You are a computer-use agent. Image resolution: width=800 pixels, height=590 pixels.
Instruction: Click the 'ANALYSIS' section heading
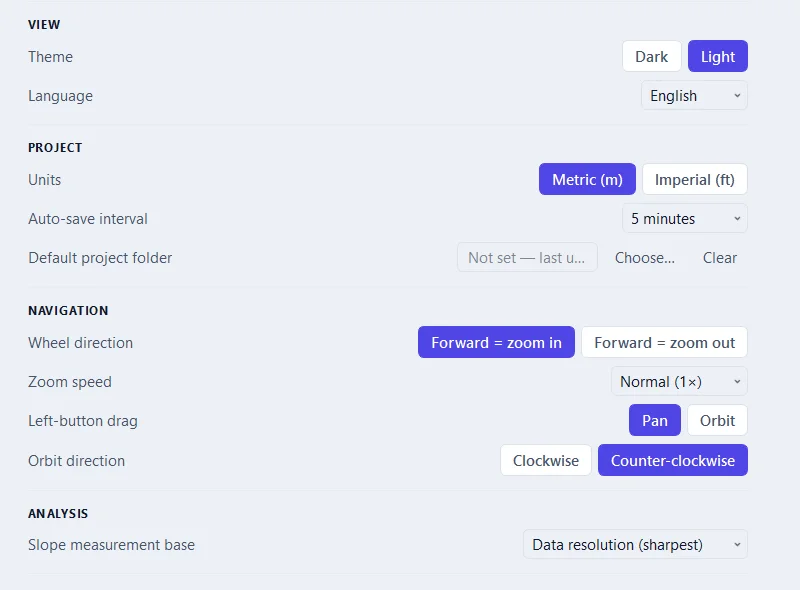coord(58,513)
